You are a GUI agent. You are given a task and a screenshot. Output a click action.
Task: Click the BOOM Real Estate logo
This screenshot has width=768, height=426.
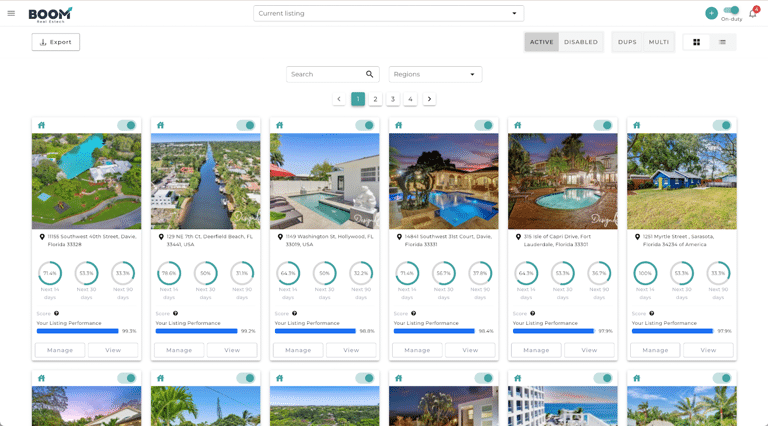50,15
